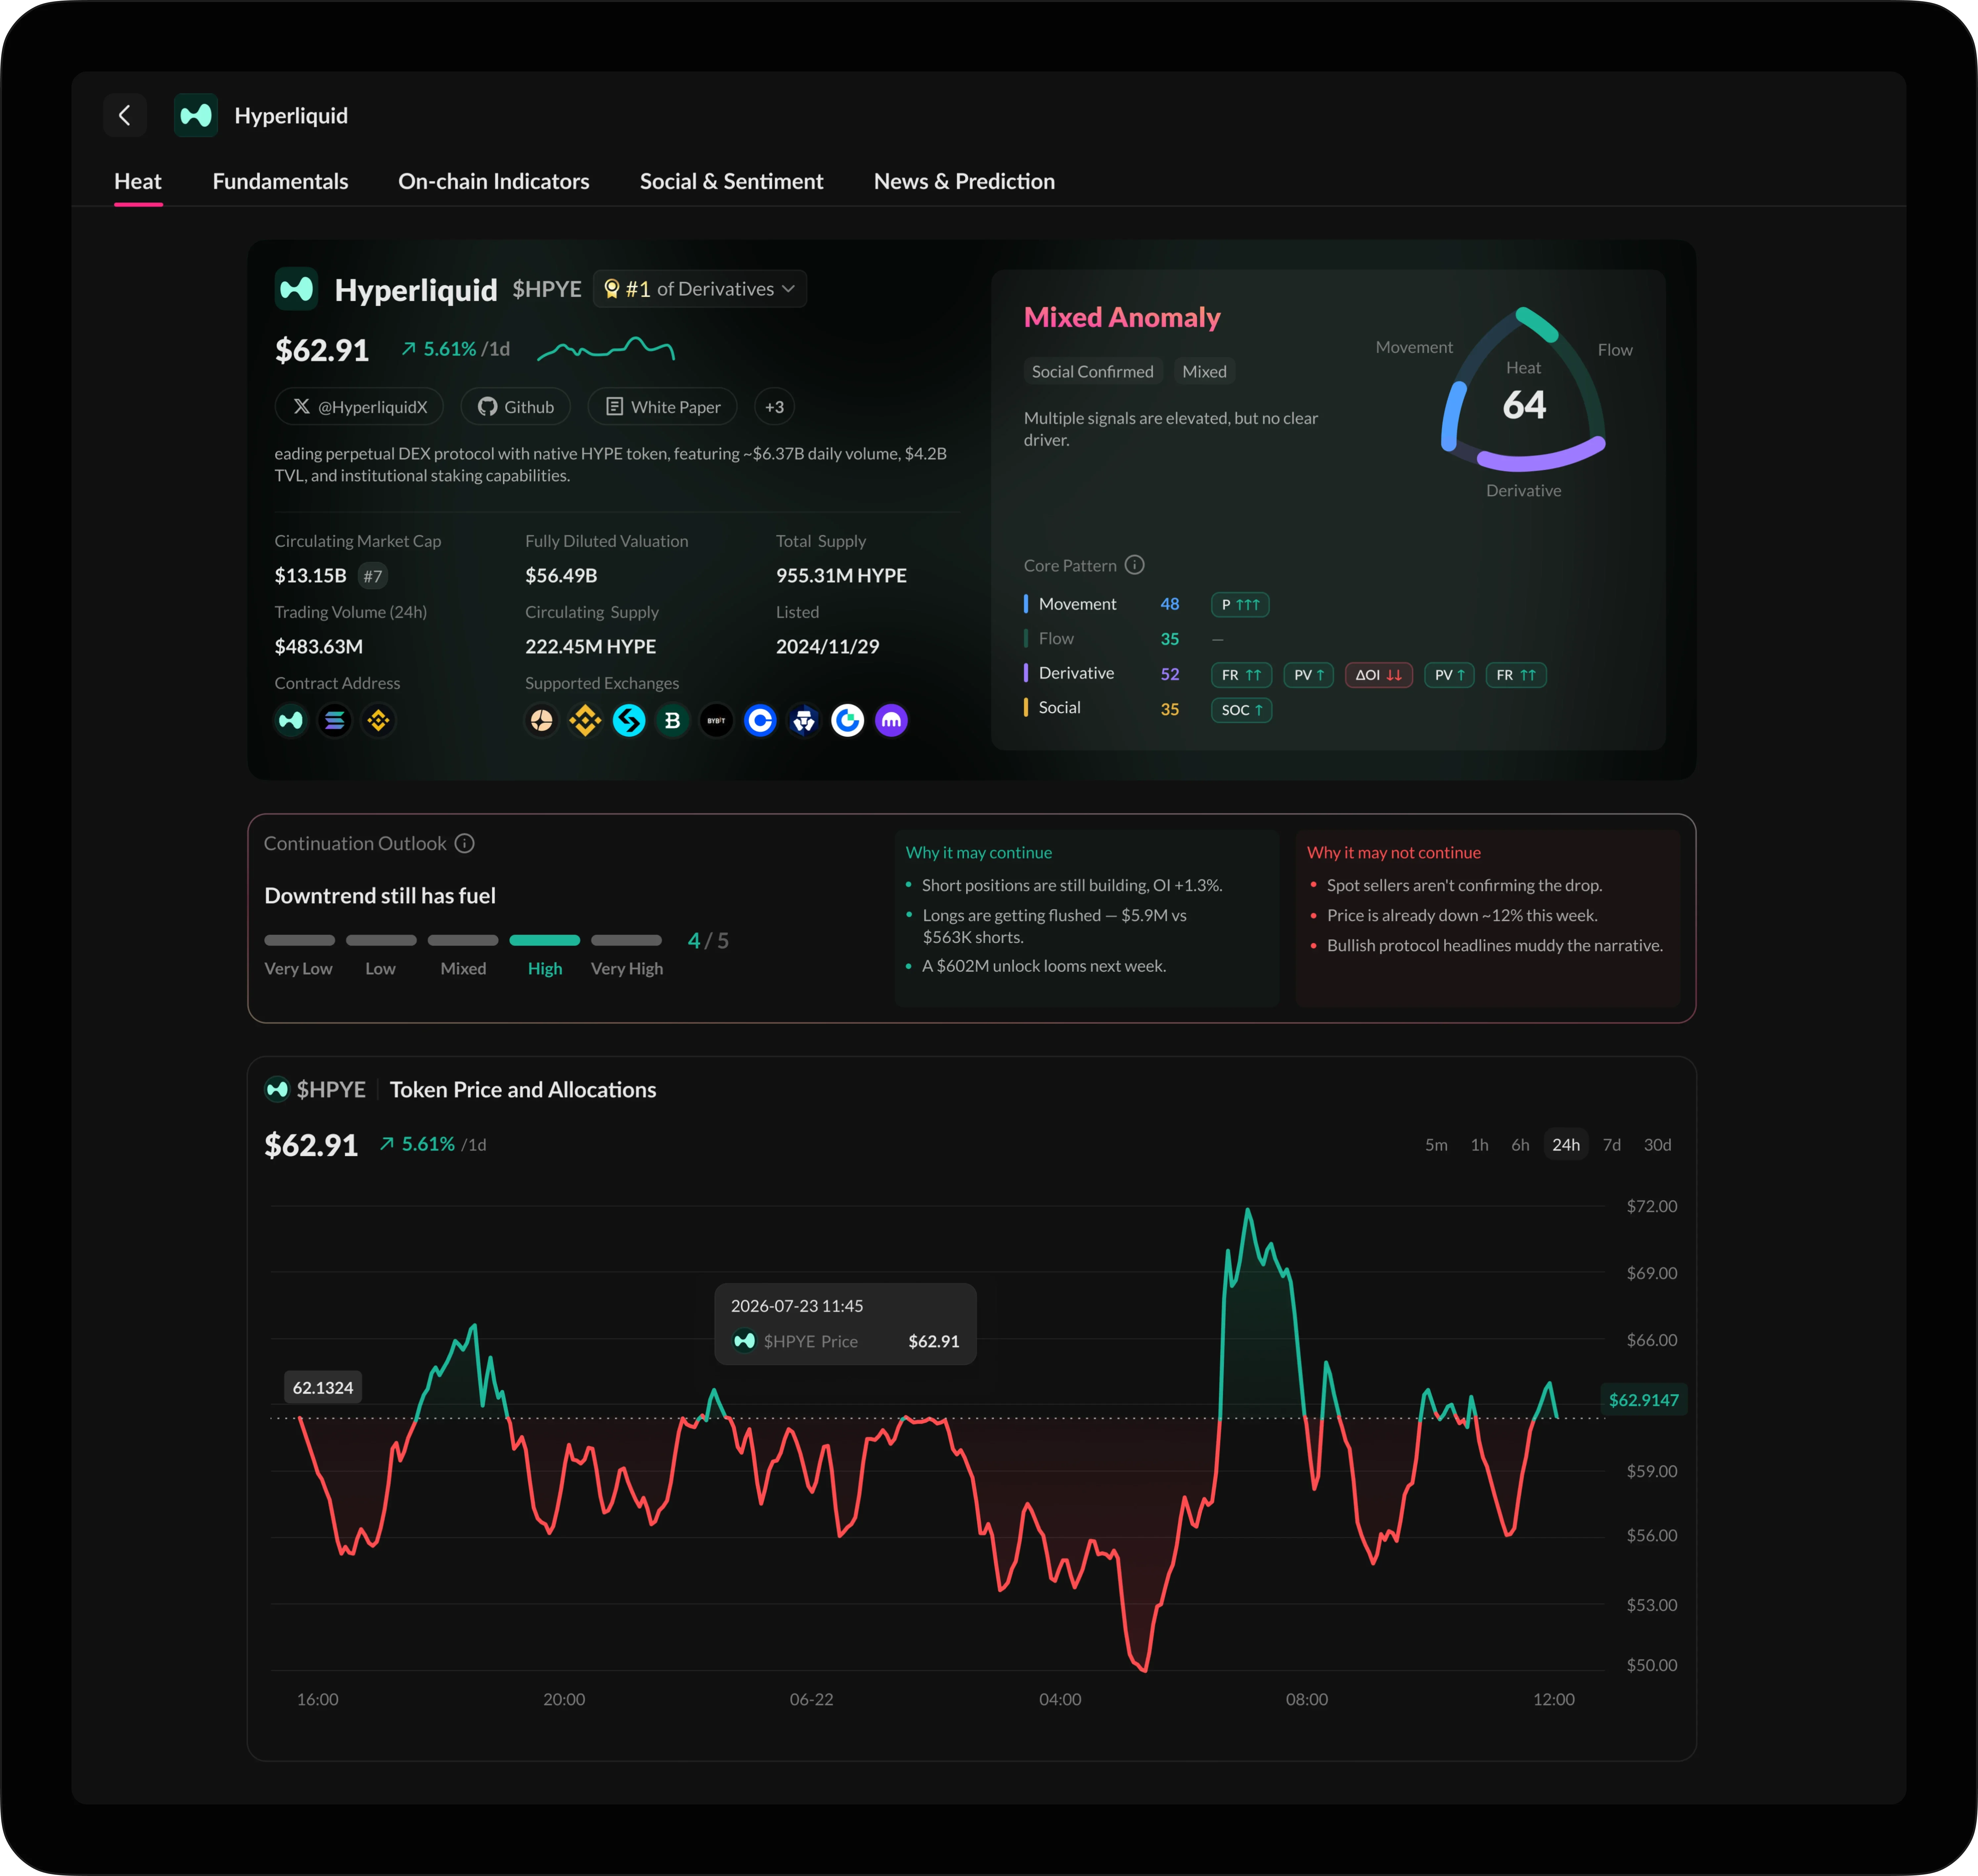Screen dimensions: 1978x1876
Task: Click the Binance exchange icon
Action: pyautogui.click(x=585, y=720)
